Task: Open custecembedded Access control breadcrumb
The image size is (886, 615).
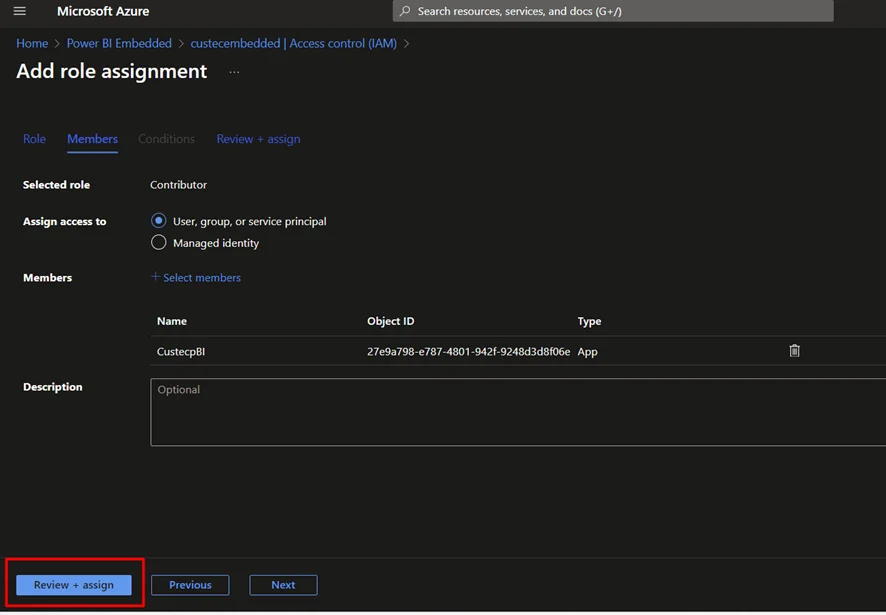Action: click(x=293, y=44)
